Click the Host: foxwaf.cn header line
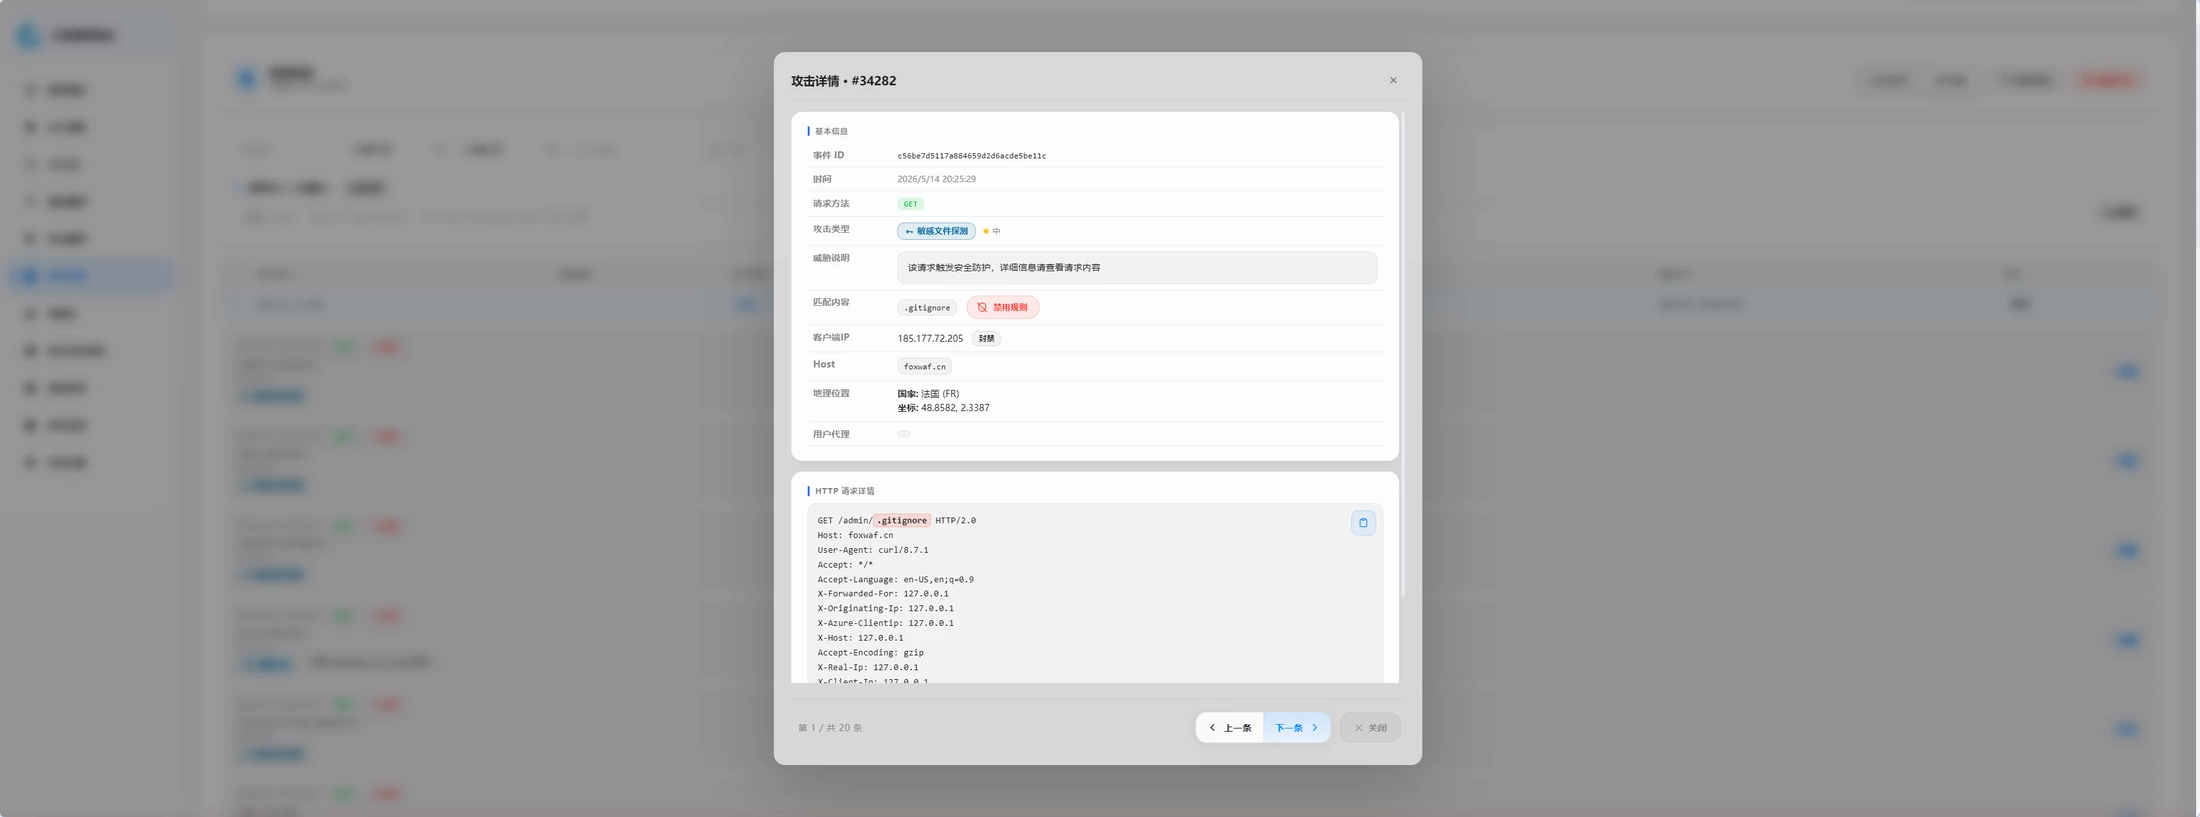 pyautogui.click(x=855, y=535)
